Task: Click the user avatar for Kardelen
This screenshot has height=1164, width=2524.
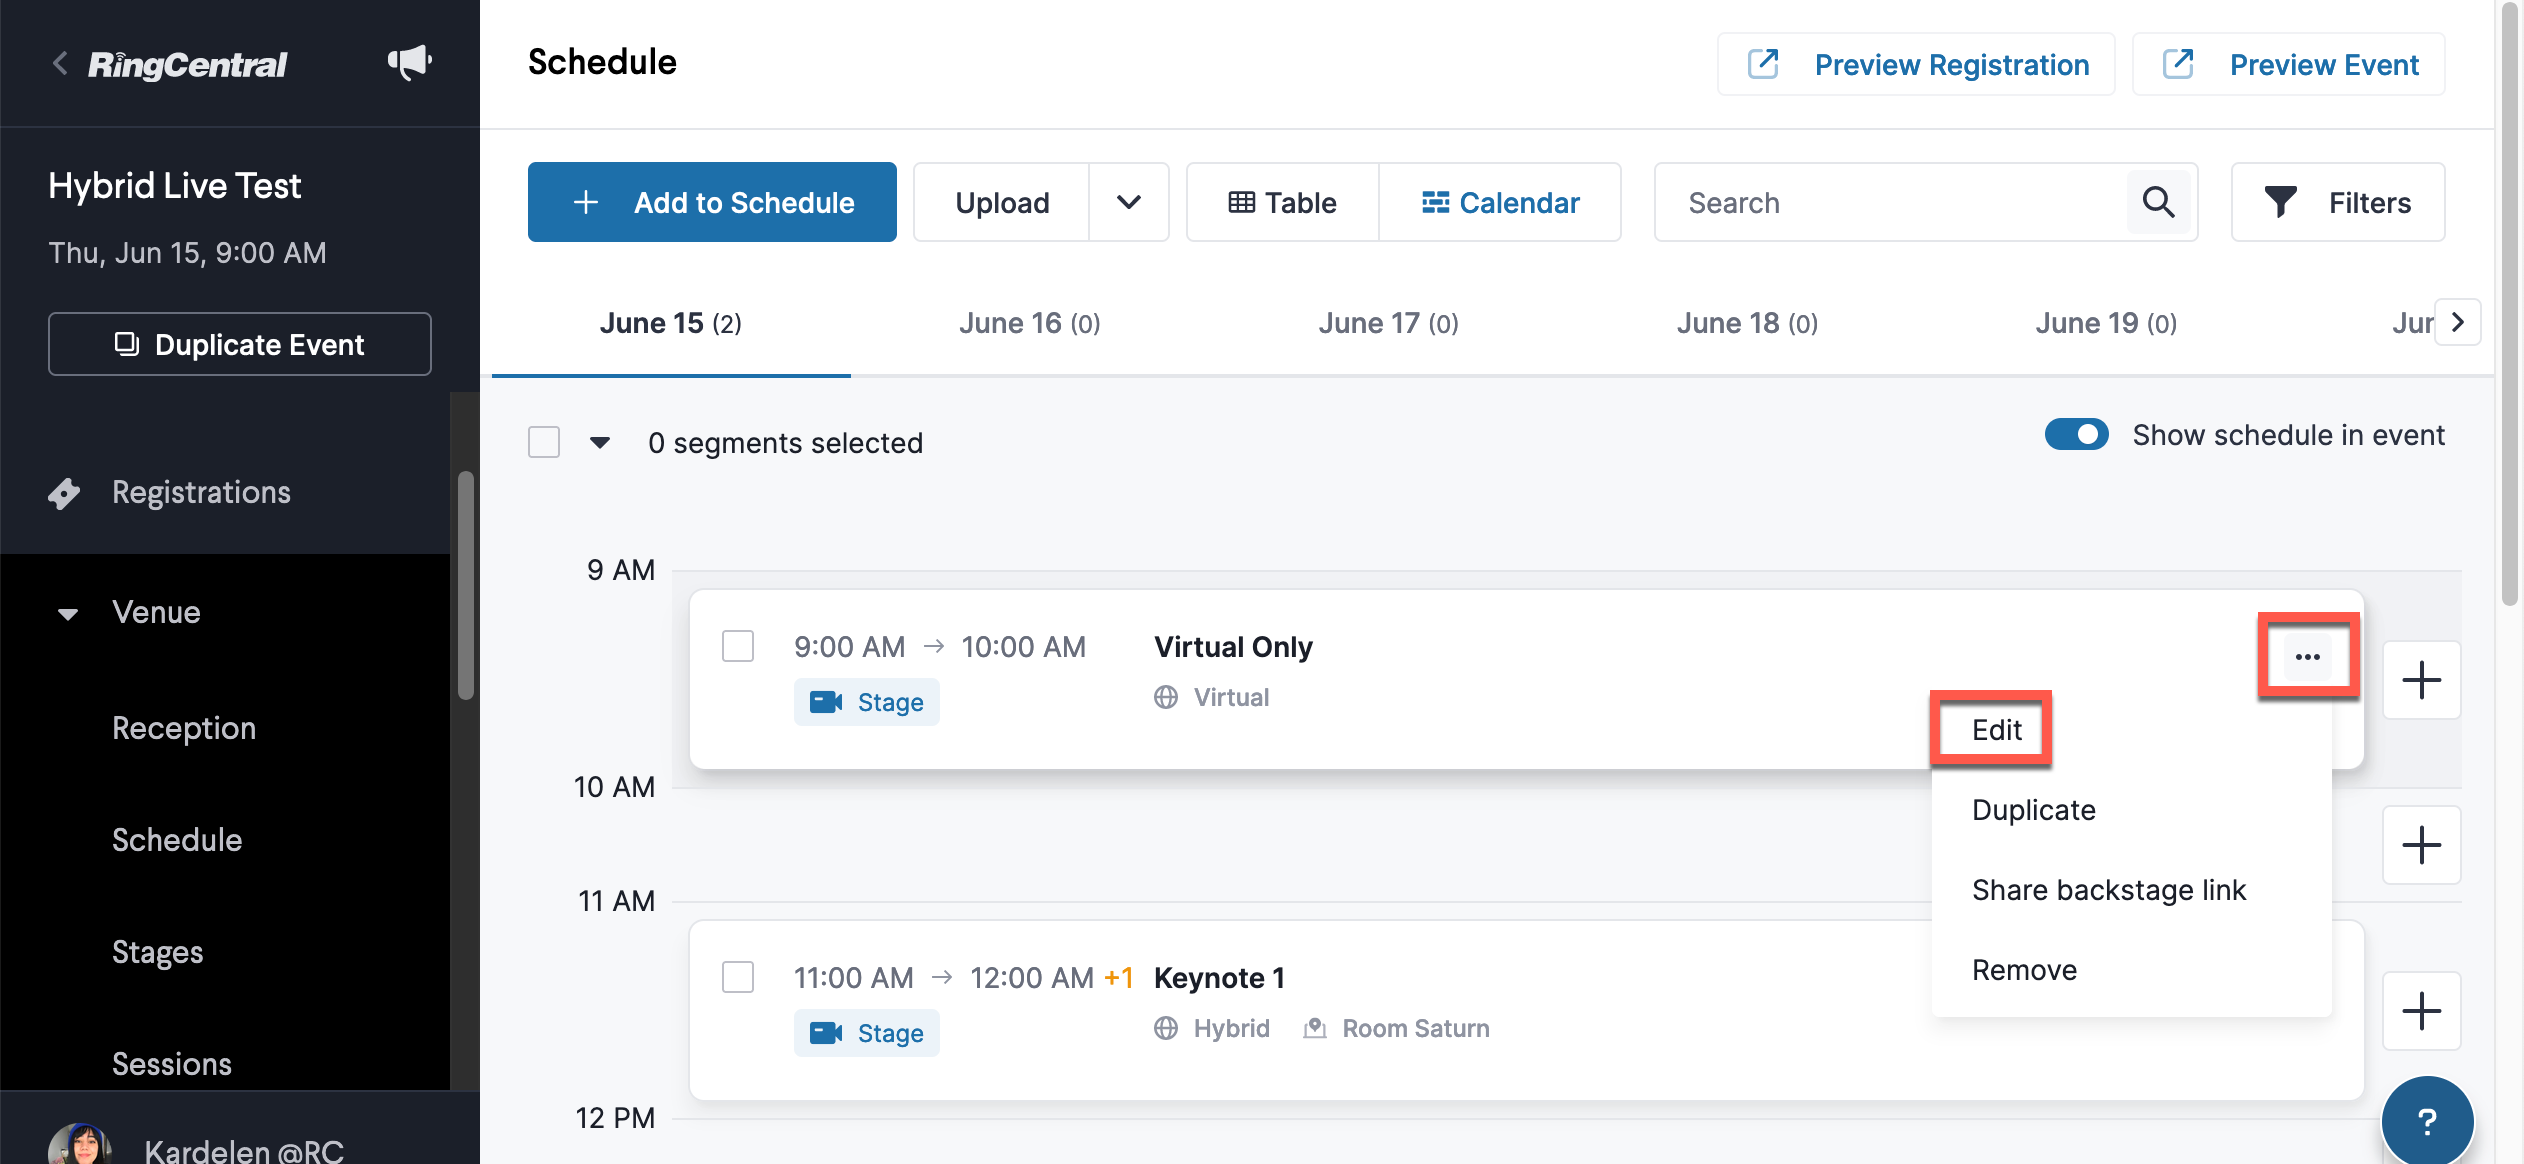Action: pos(80,1145)
